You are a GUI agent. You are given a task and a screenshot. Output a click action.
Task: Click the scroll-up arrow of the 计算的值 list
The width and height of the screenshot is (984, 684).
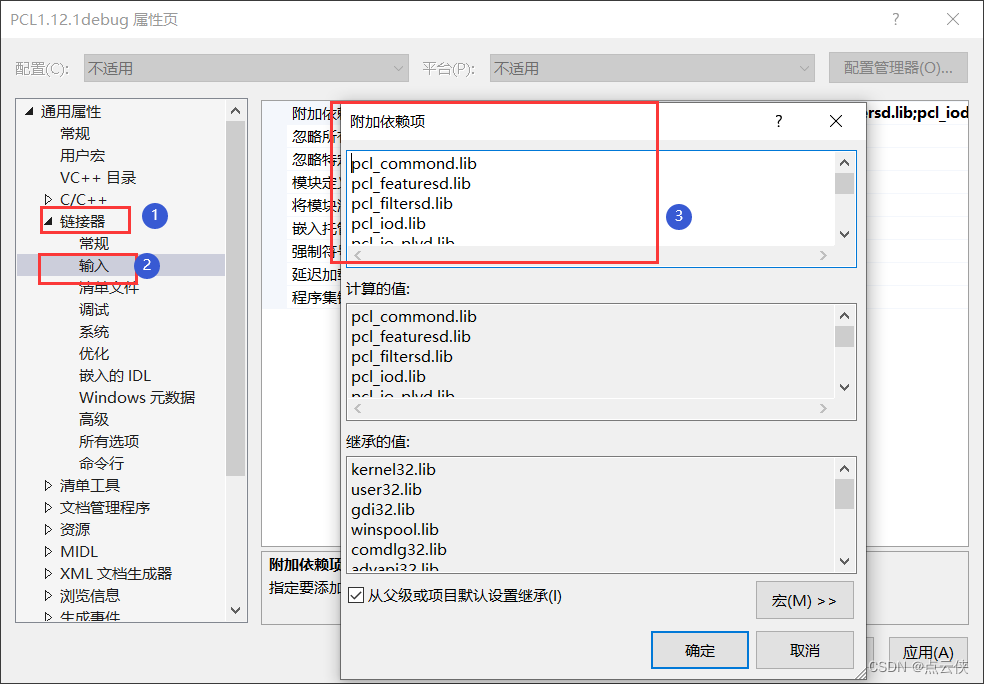(x=844, y=316)
